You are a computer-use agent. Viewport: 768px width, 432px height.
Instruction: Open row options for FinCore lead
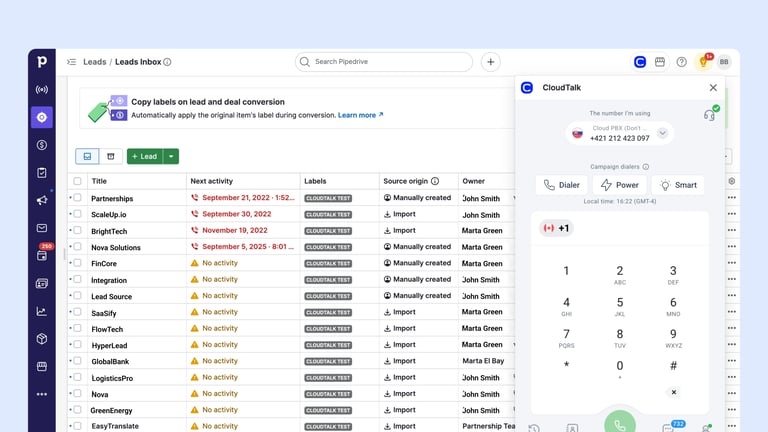pos(732,263)
